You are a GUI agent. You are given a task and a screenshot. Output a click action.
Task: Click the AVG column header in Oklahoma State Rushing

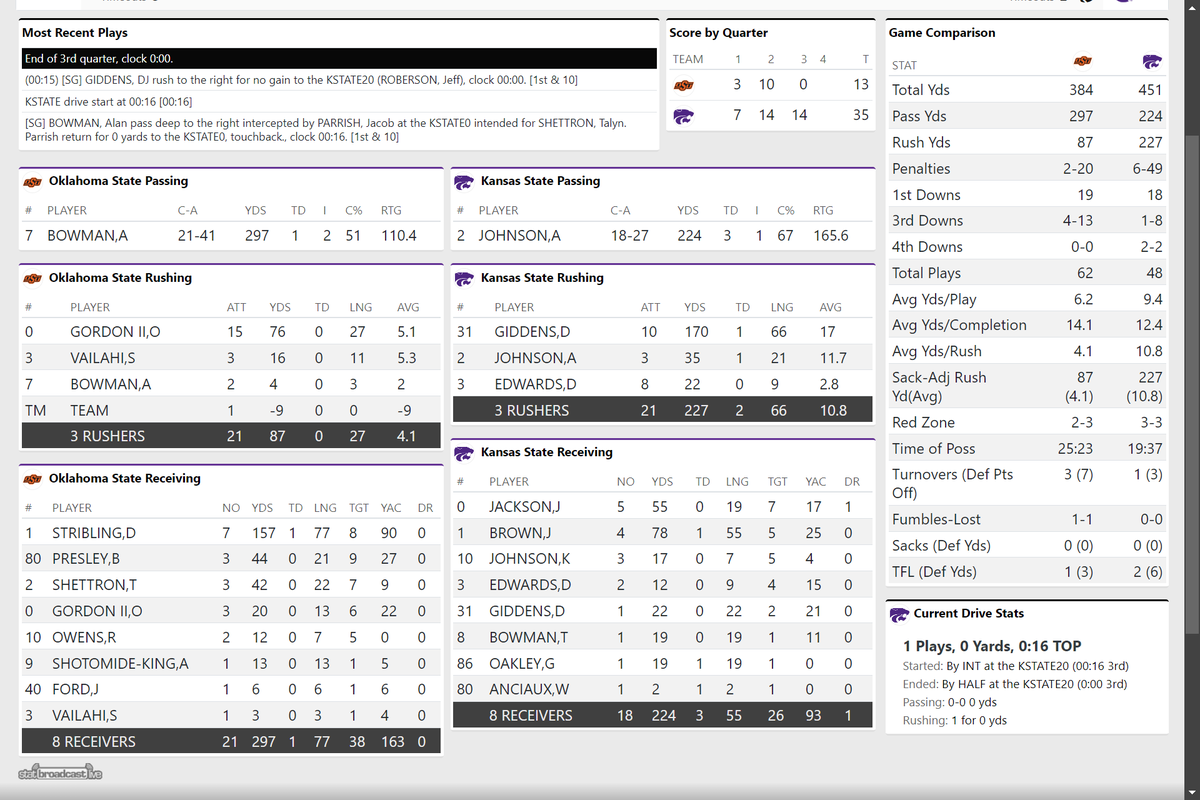pos(408,308)
